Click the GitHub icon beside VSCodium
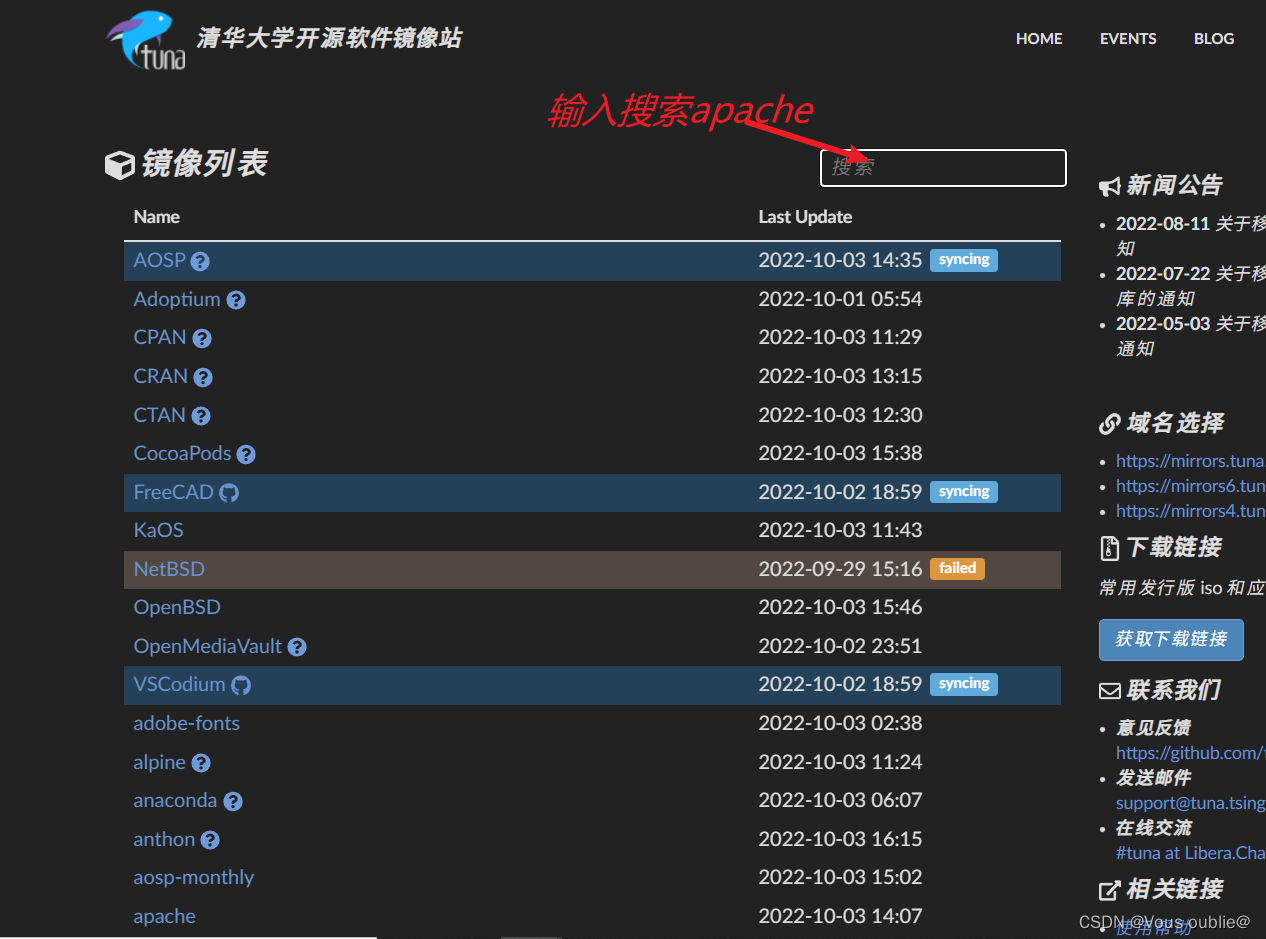This screenshot has height=939, width=1266. click(241, 686)
